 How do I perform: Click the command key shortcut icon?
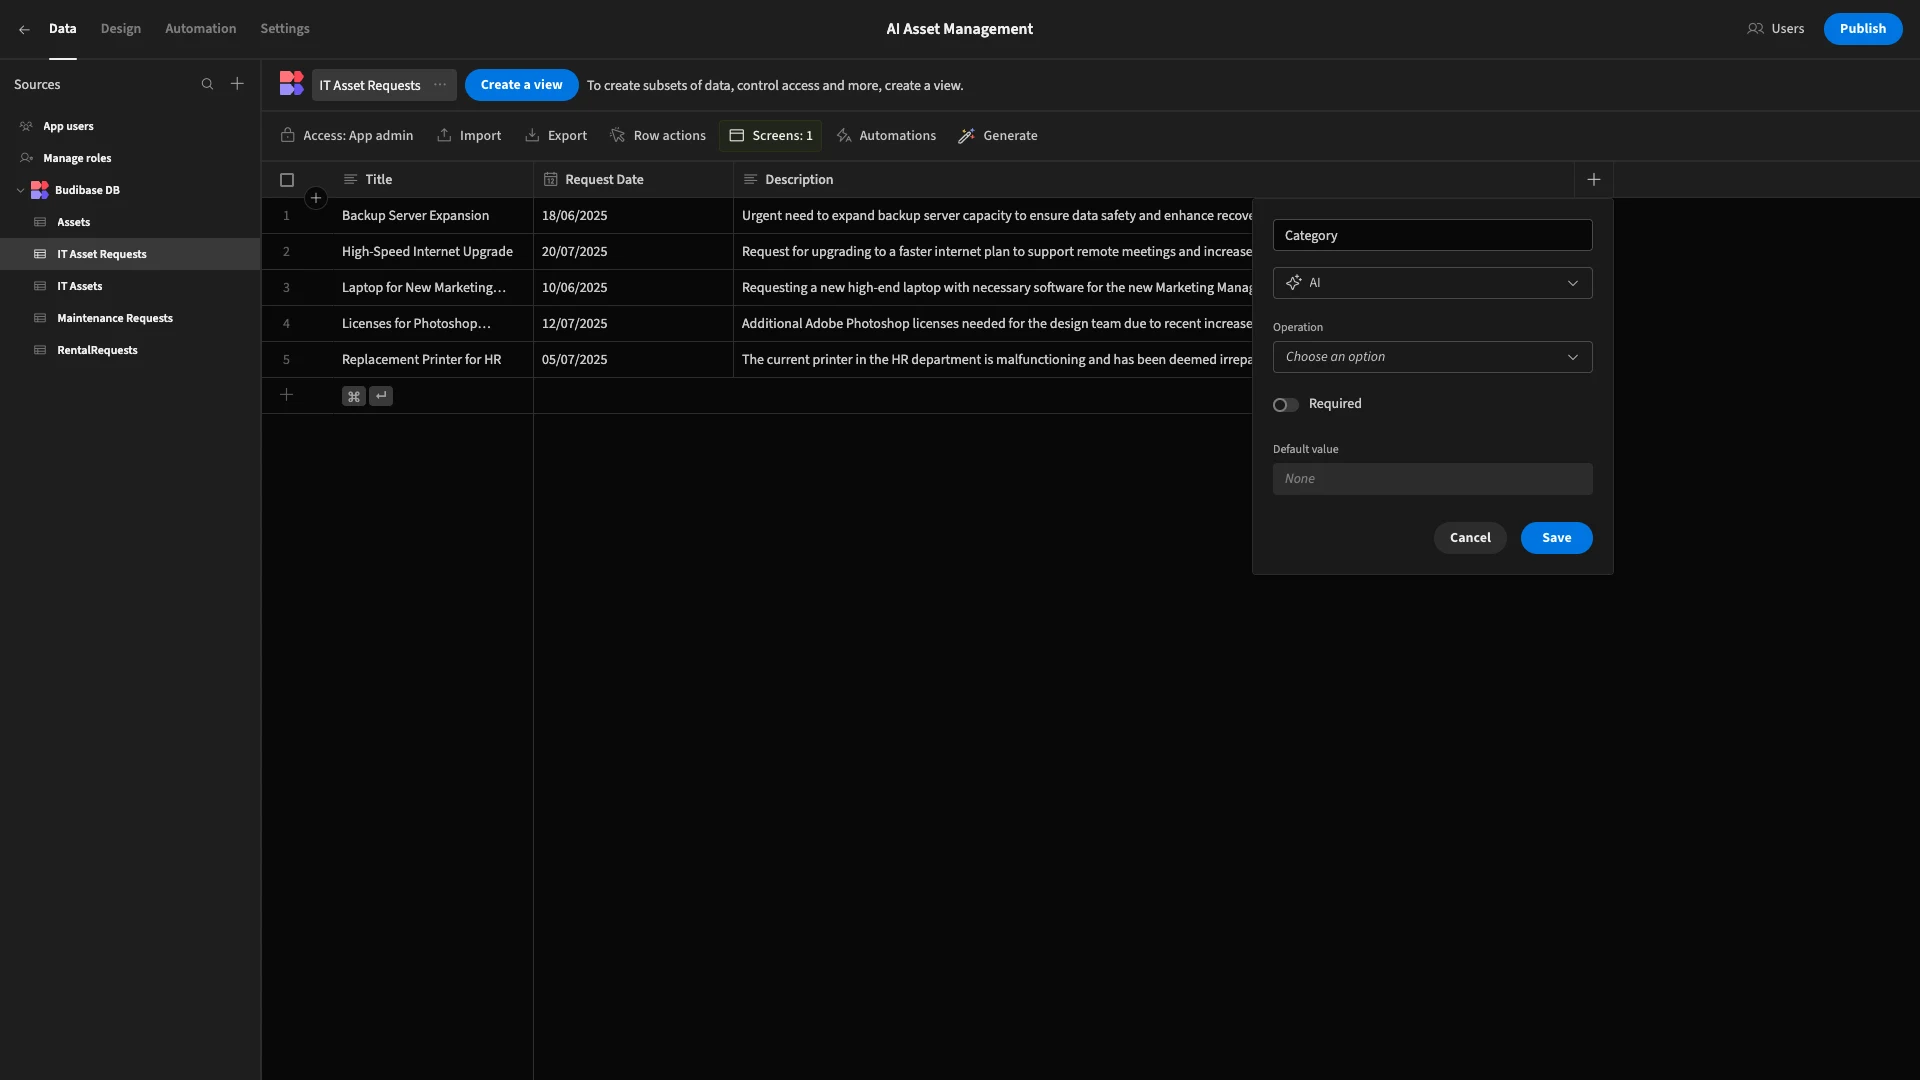[353, 396]
